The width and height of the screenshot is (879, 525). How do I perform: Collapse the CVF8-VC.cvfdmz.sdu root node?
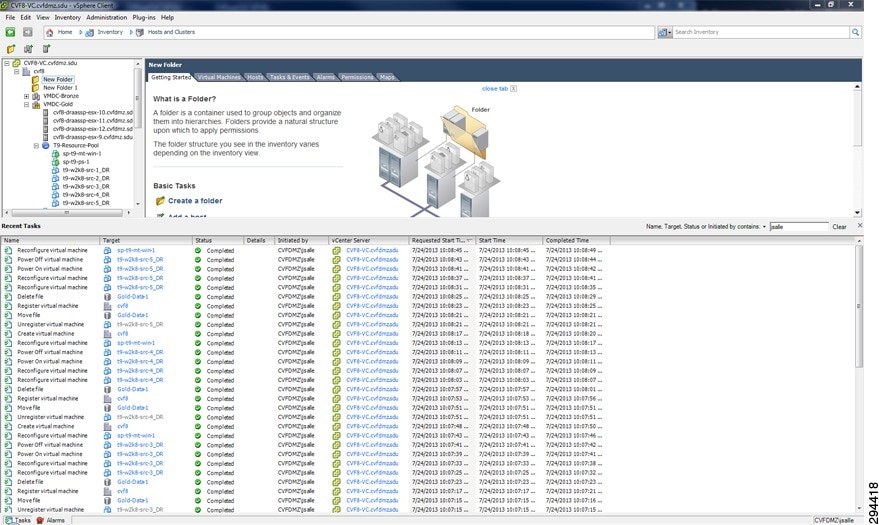pos(7,63)
